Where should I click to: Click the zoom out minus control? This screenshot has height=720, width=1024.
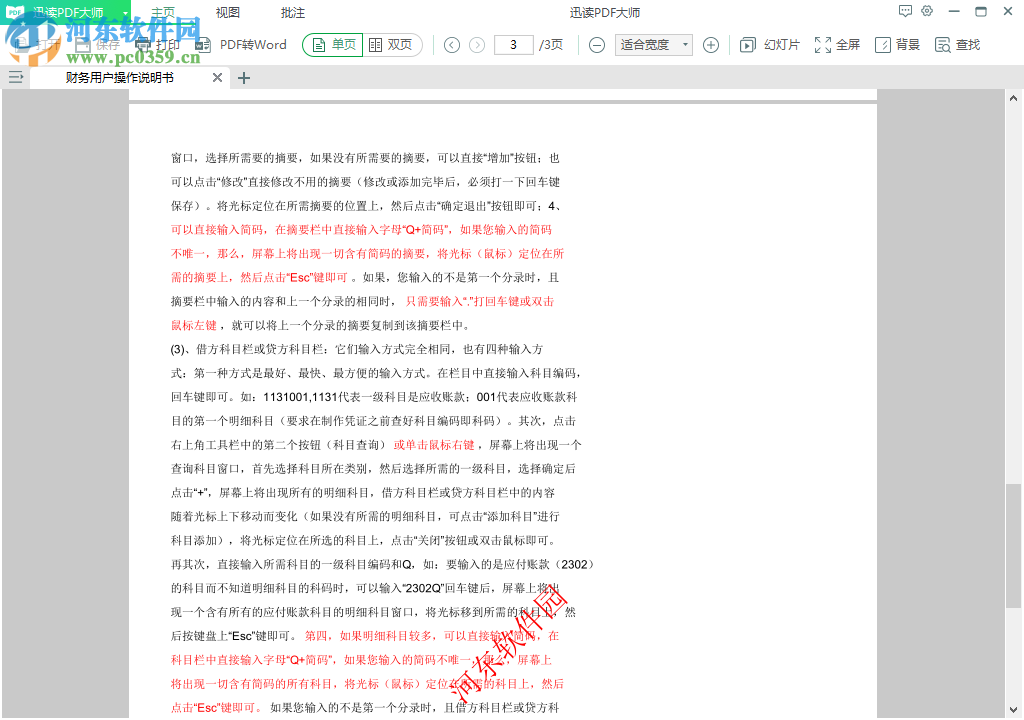click(597, 44)
